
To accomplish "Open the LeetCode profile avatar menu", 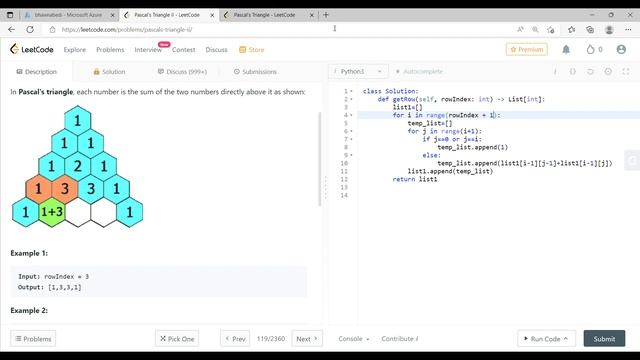I will pos(621,49).
